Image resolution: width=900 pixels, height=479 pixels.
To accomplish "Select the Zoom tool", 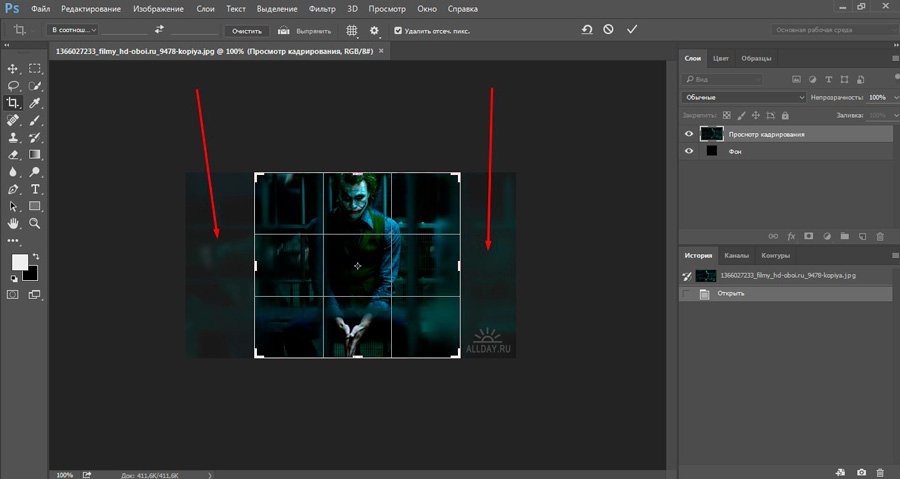I will pos(35,224).
